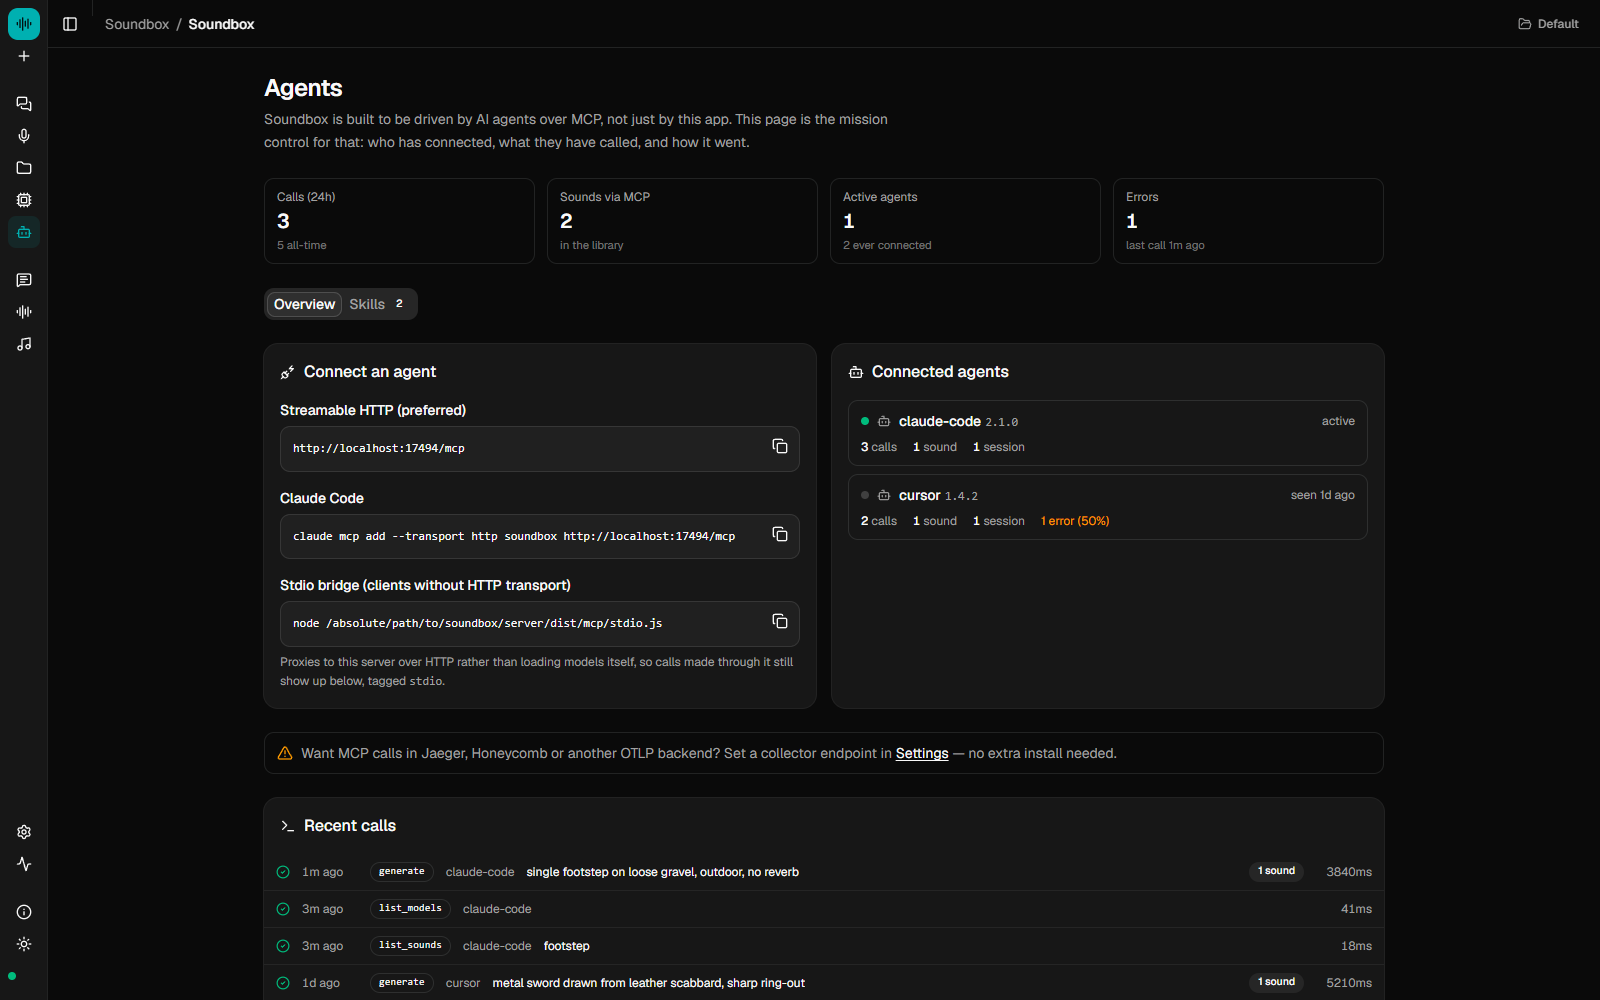The image size is (1600, 1000).
Task: Select the gravel footstep generate call row
Action: pyautogui.click(x=824, y=872)
